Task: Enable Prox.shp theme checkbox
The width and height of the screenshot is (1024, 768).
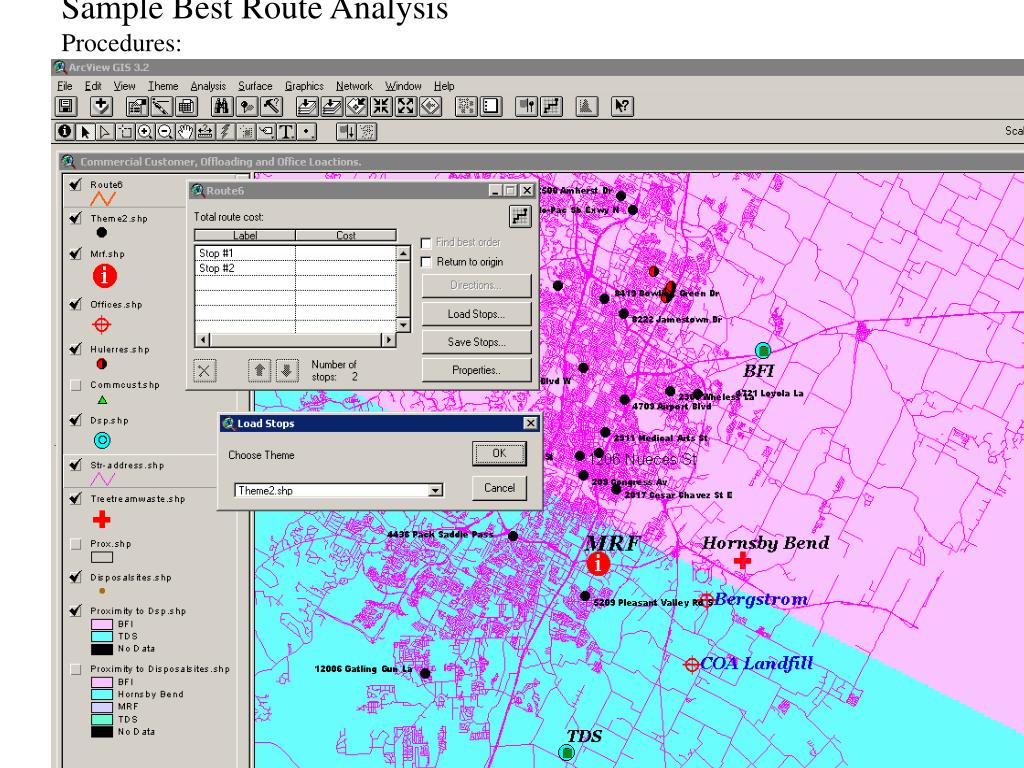Action: 75,543
